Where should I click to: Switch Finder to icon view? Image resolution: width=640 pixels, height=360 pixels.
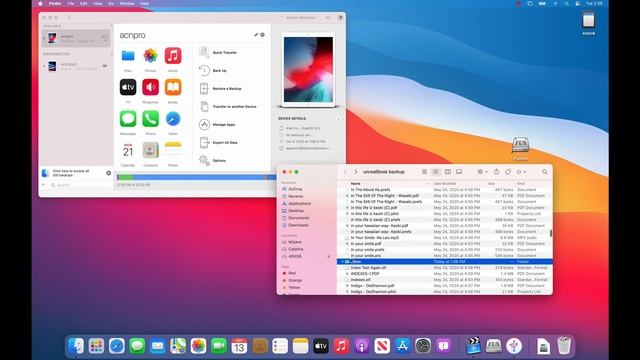pos(424,172)
